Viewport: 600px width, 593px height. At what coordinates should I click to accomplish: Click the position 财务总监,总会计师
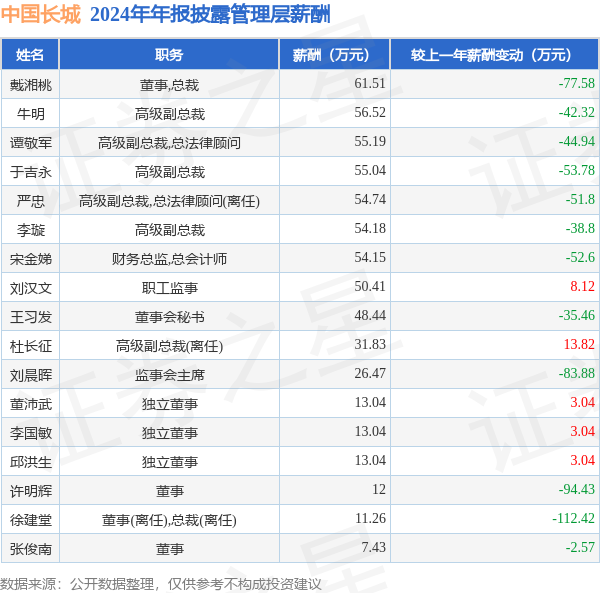[169, 259]
